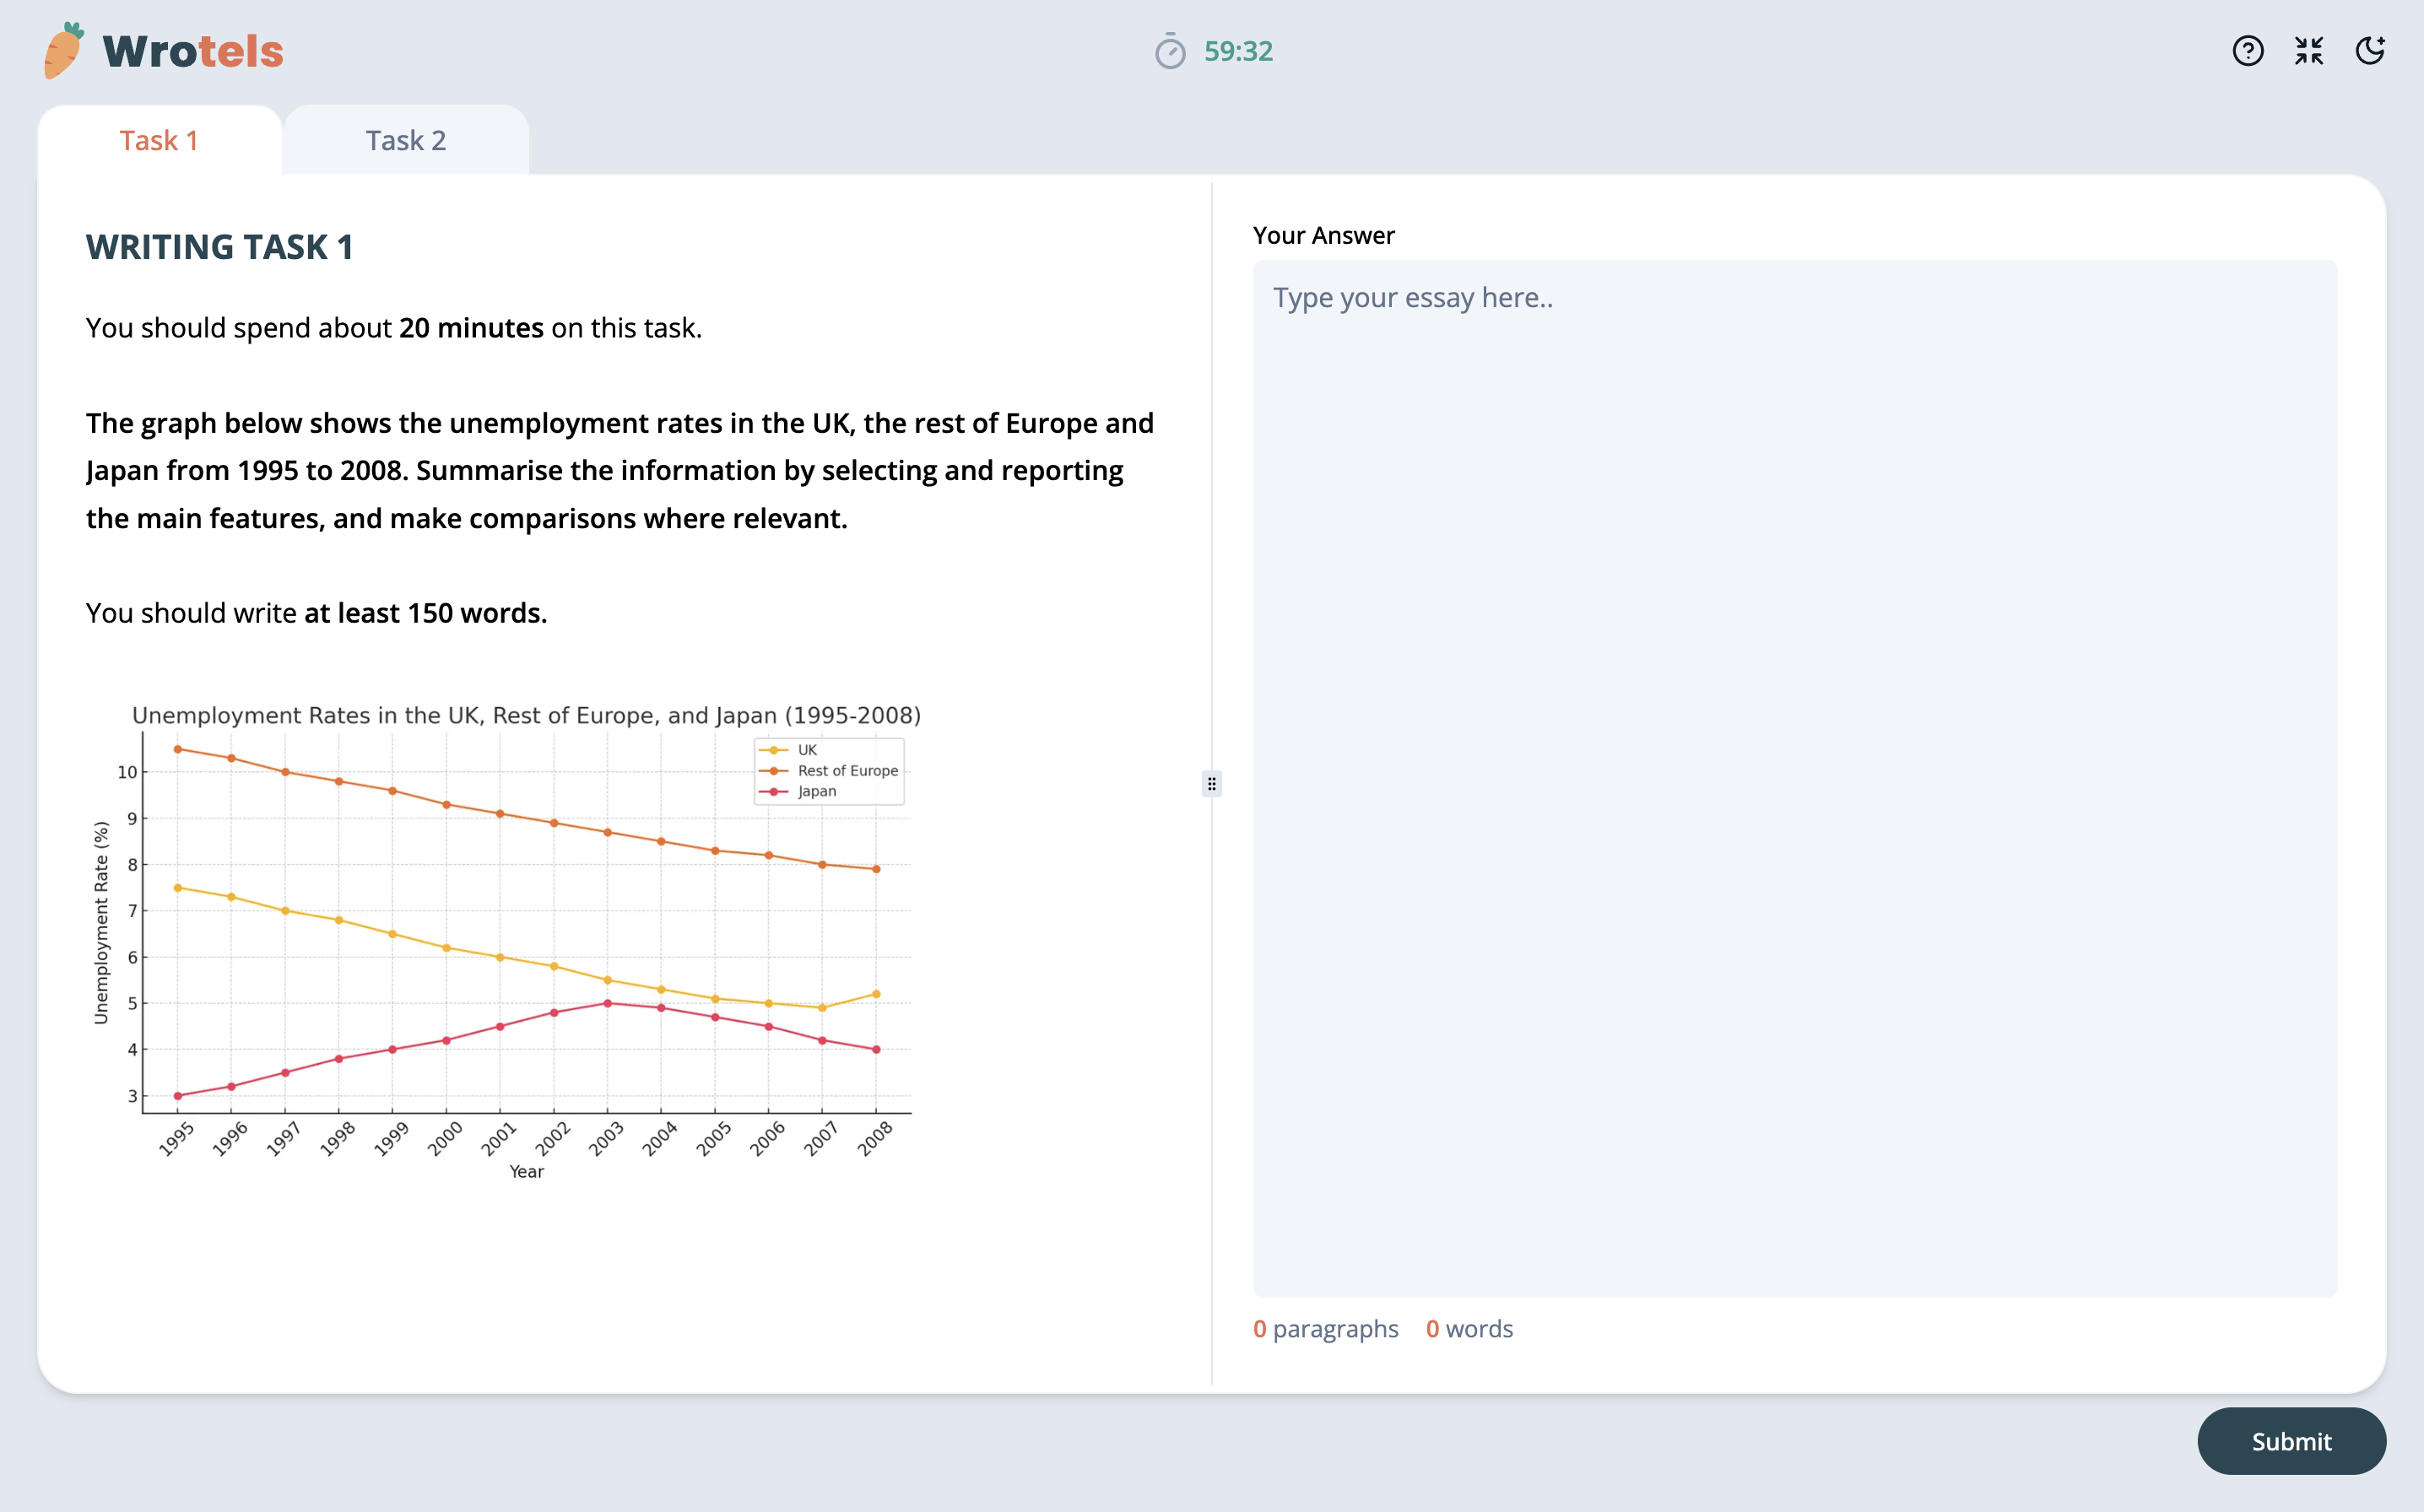Switch to the Task 2 tab

(405, 140)
